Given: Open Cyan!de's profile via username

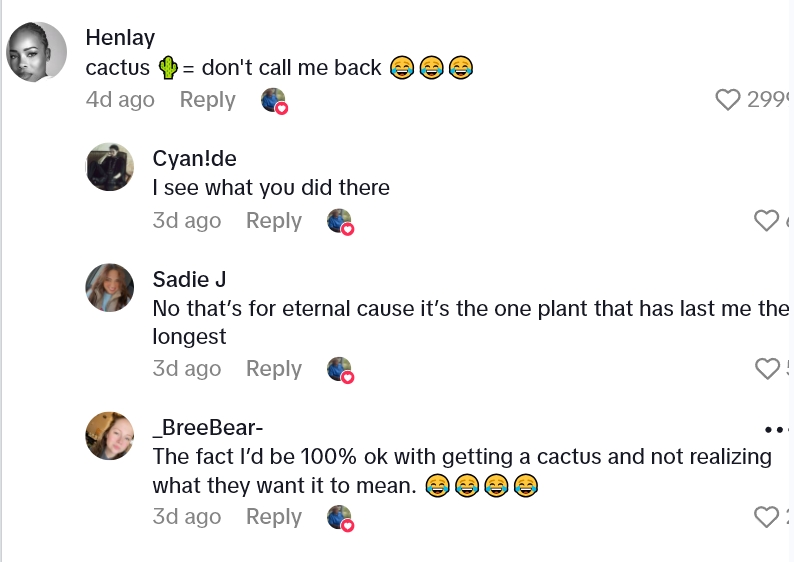Looking at the screenshot, I should pyautogui.click(x=194, y=159).
